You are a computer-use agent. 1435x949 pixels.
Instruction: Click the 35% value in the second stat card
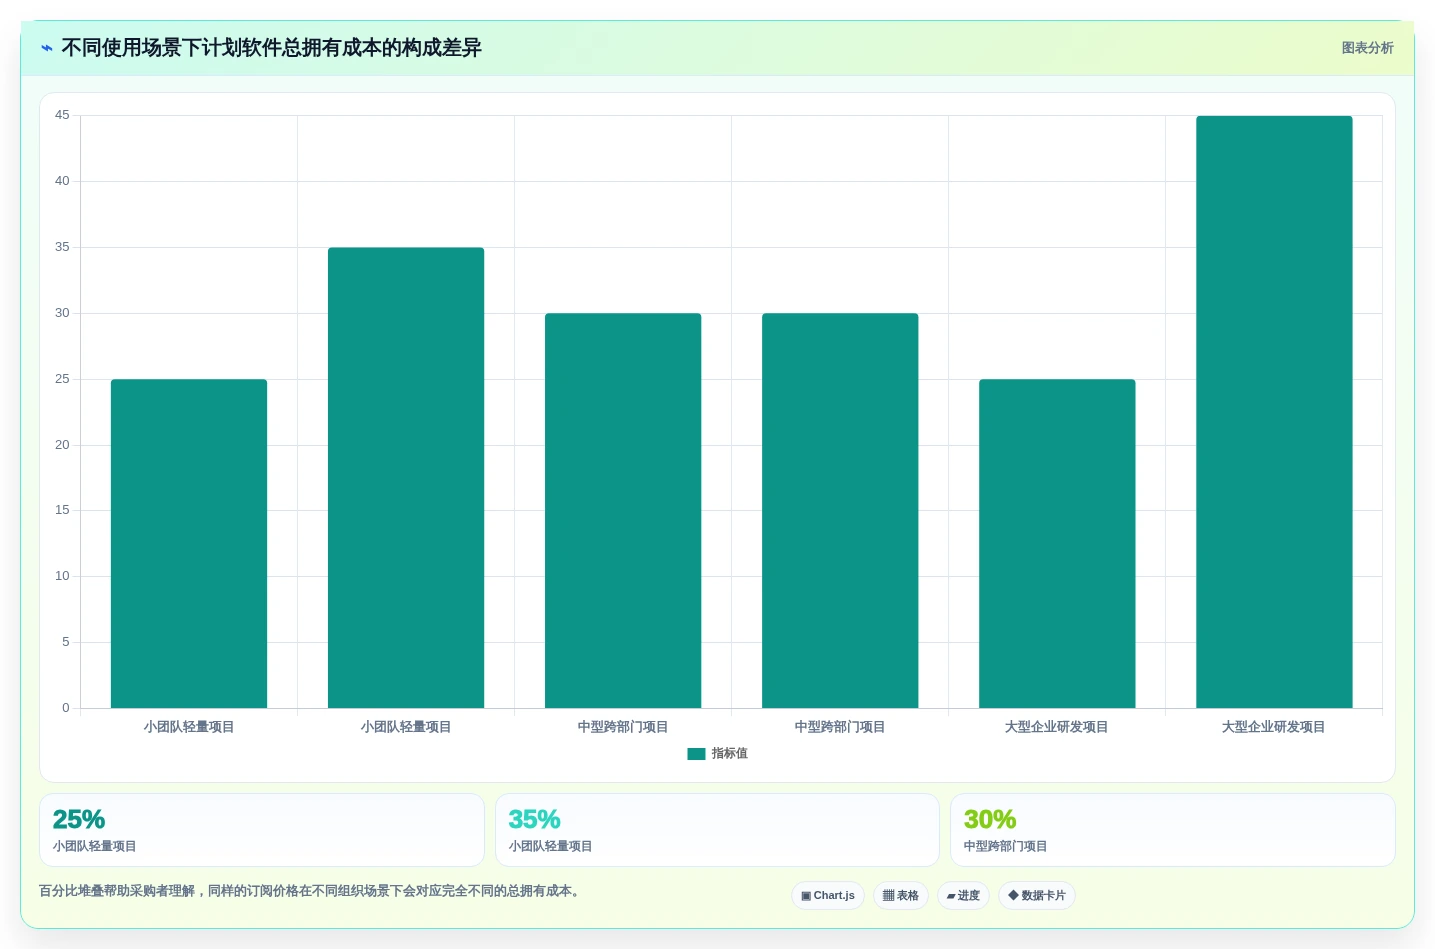(x=534, y=820)
